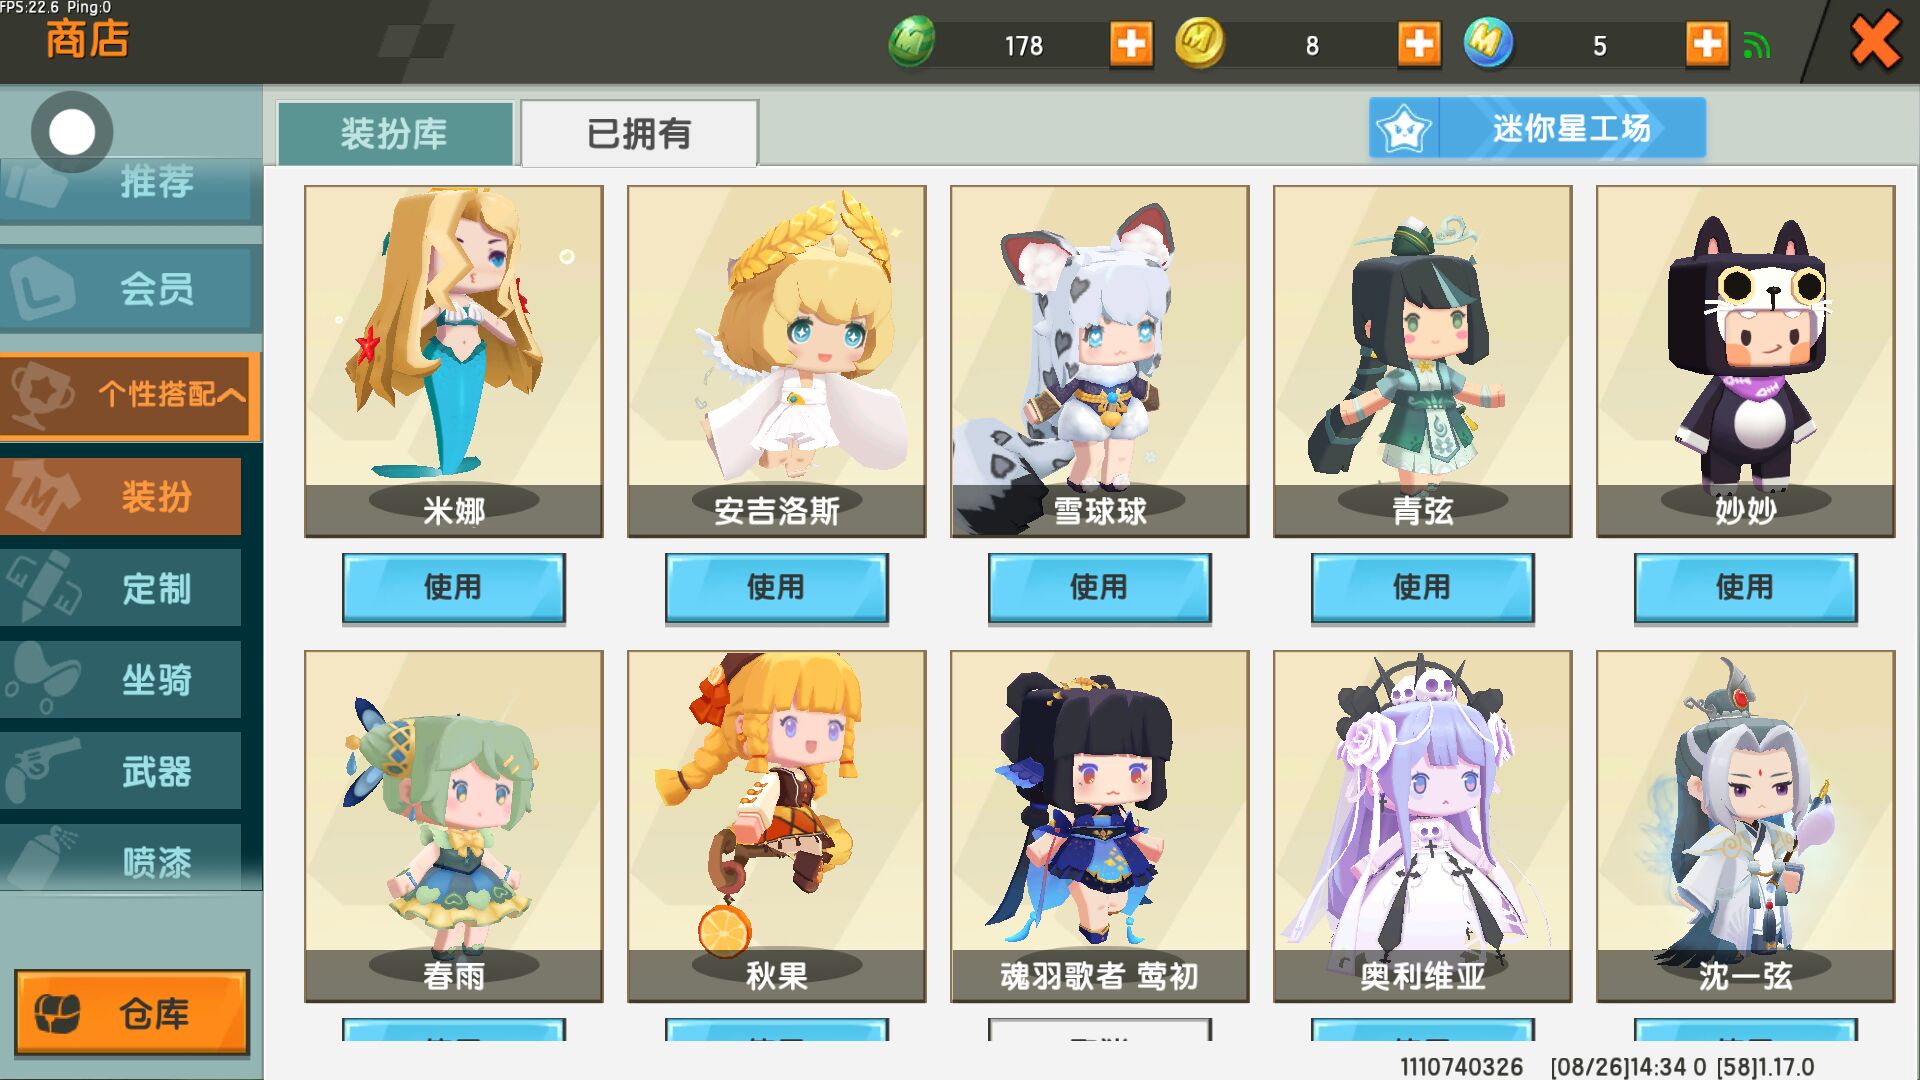
Task: Use the 妙妙 cat costume
Action: [1746, 588]
